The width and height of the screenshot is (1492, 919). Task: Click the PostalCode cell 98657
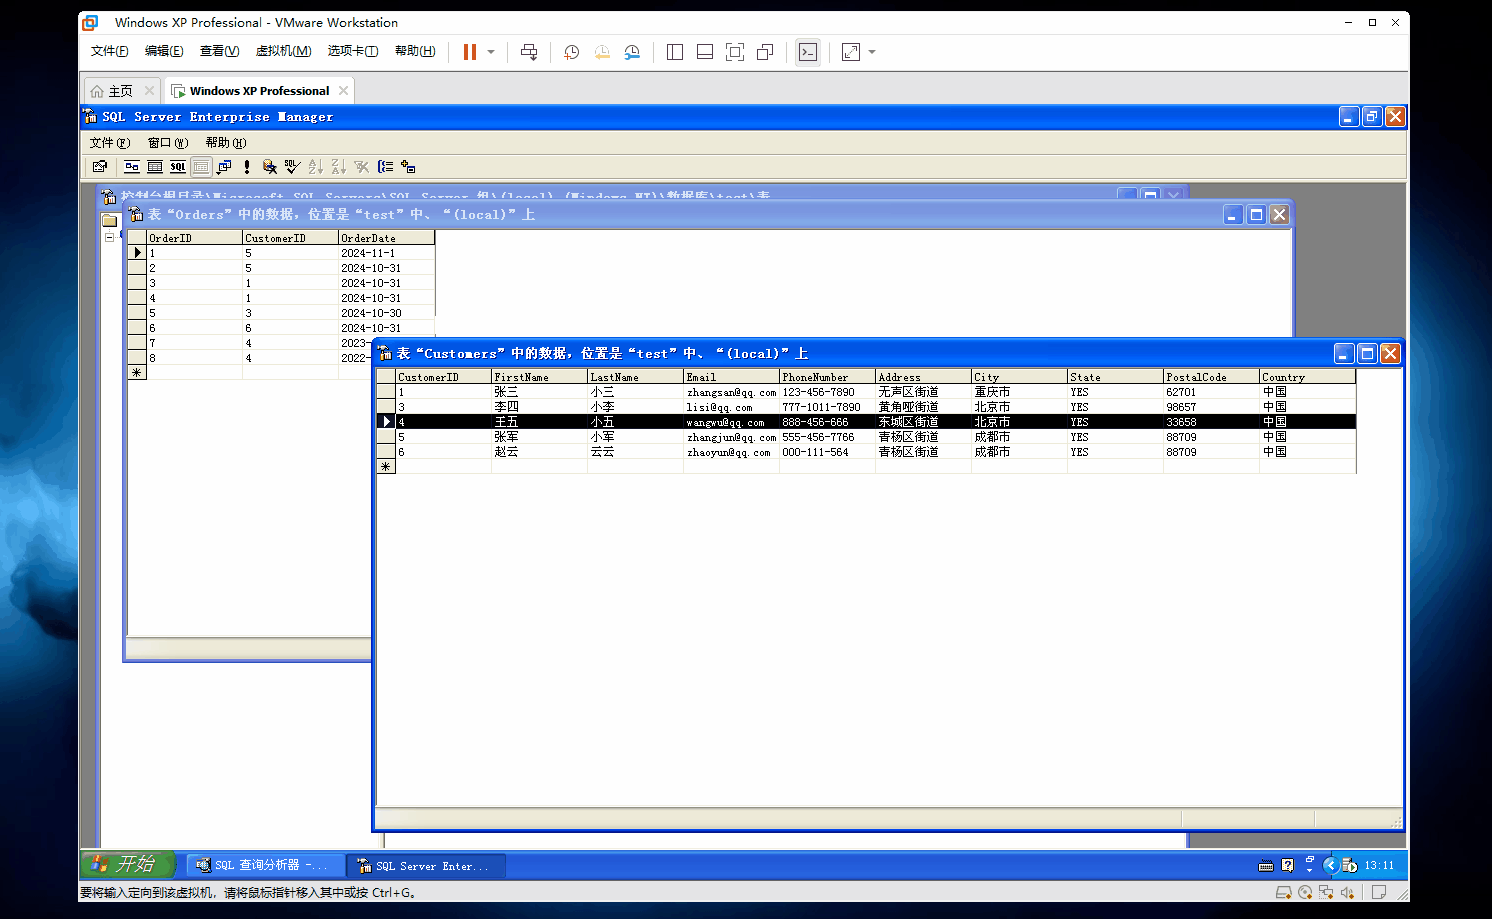click(x=1211, y=407)
